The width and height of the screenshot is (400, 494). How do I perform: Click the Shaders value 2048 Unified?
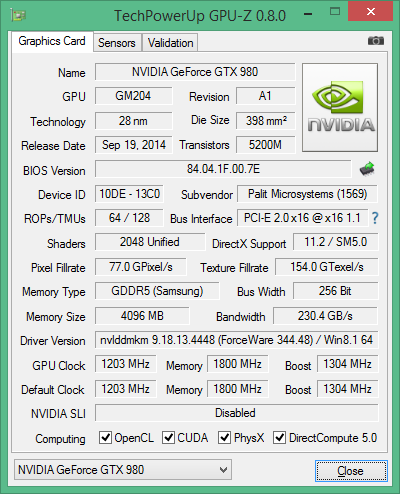pos(150,242)
